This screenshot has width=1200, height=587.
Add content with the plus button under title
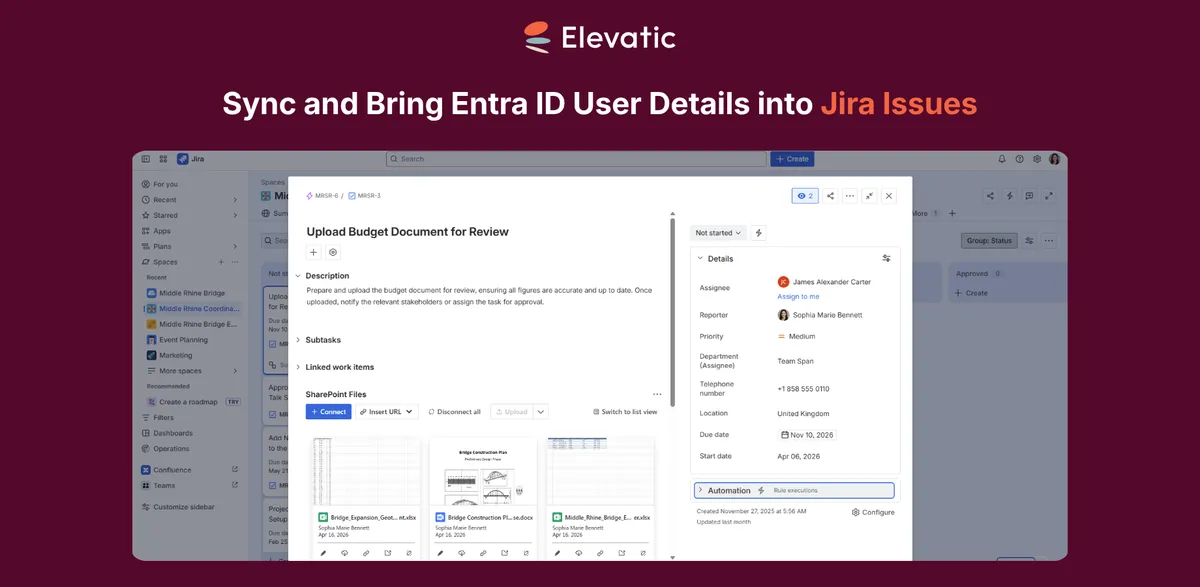313,253
